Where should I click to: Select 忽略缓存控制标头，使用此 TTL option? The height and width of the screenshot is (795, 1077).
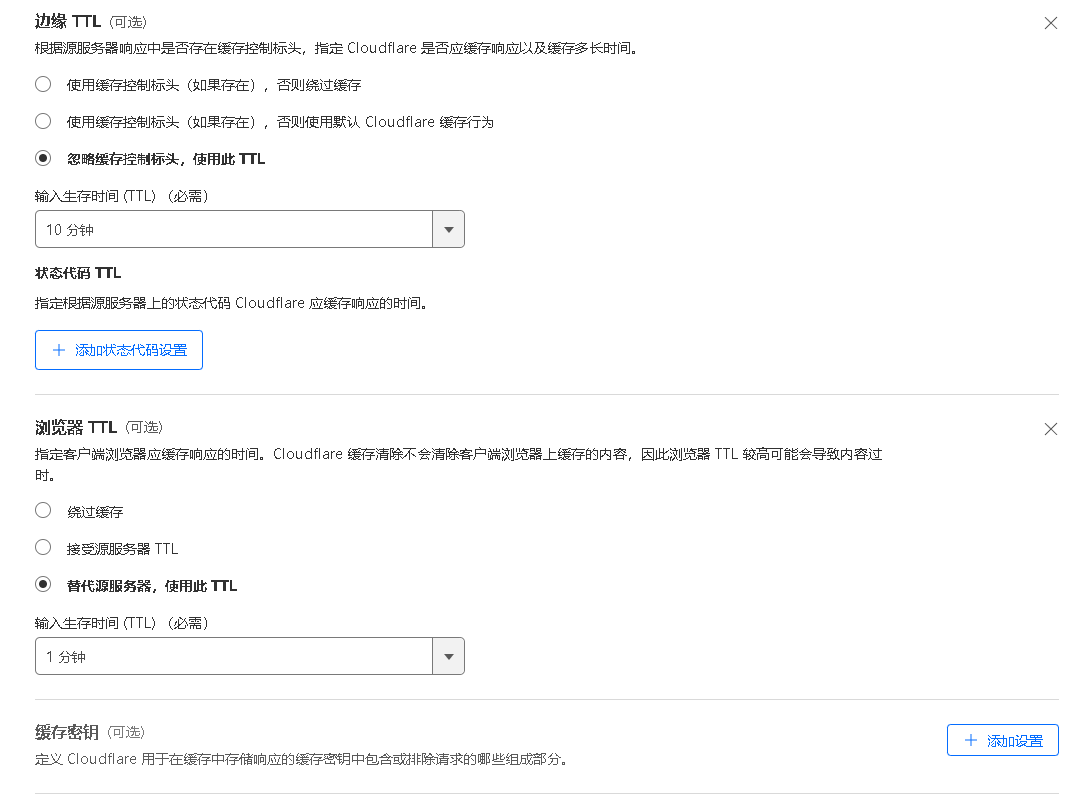coord(41,158)
